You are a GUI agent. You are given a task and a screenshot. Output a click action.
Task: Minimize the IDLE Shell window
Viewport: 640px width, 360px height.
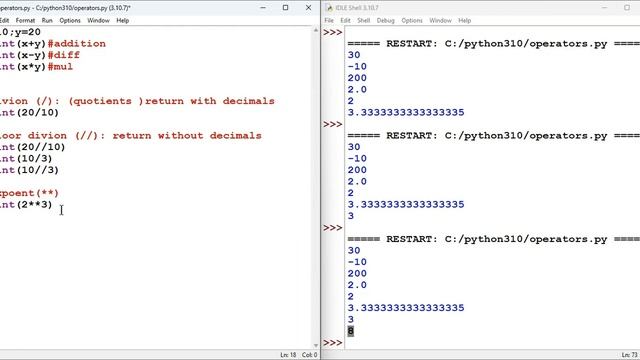point(604,8)
